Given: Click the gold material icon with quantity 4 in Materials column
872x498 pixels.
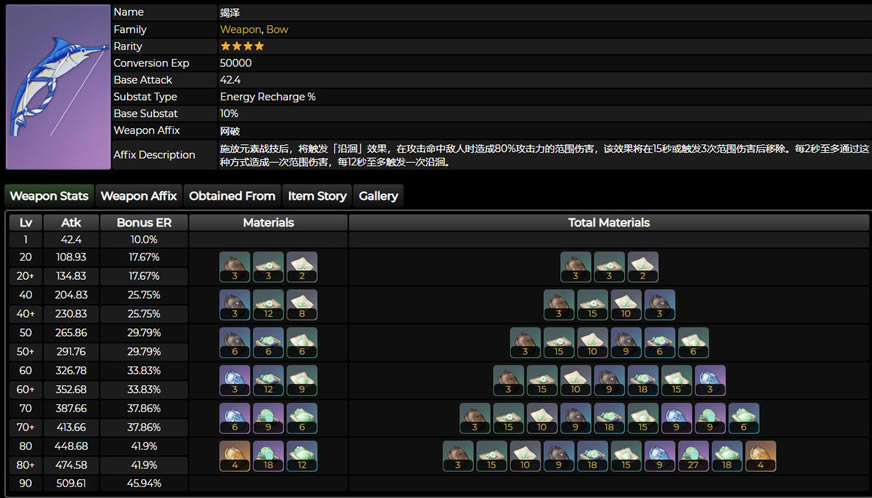Looking at the screenshot, I should (x=235, y=456).
